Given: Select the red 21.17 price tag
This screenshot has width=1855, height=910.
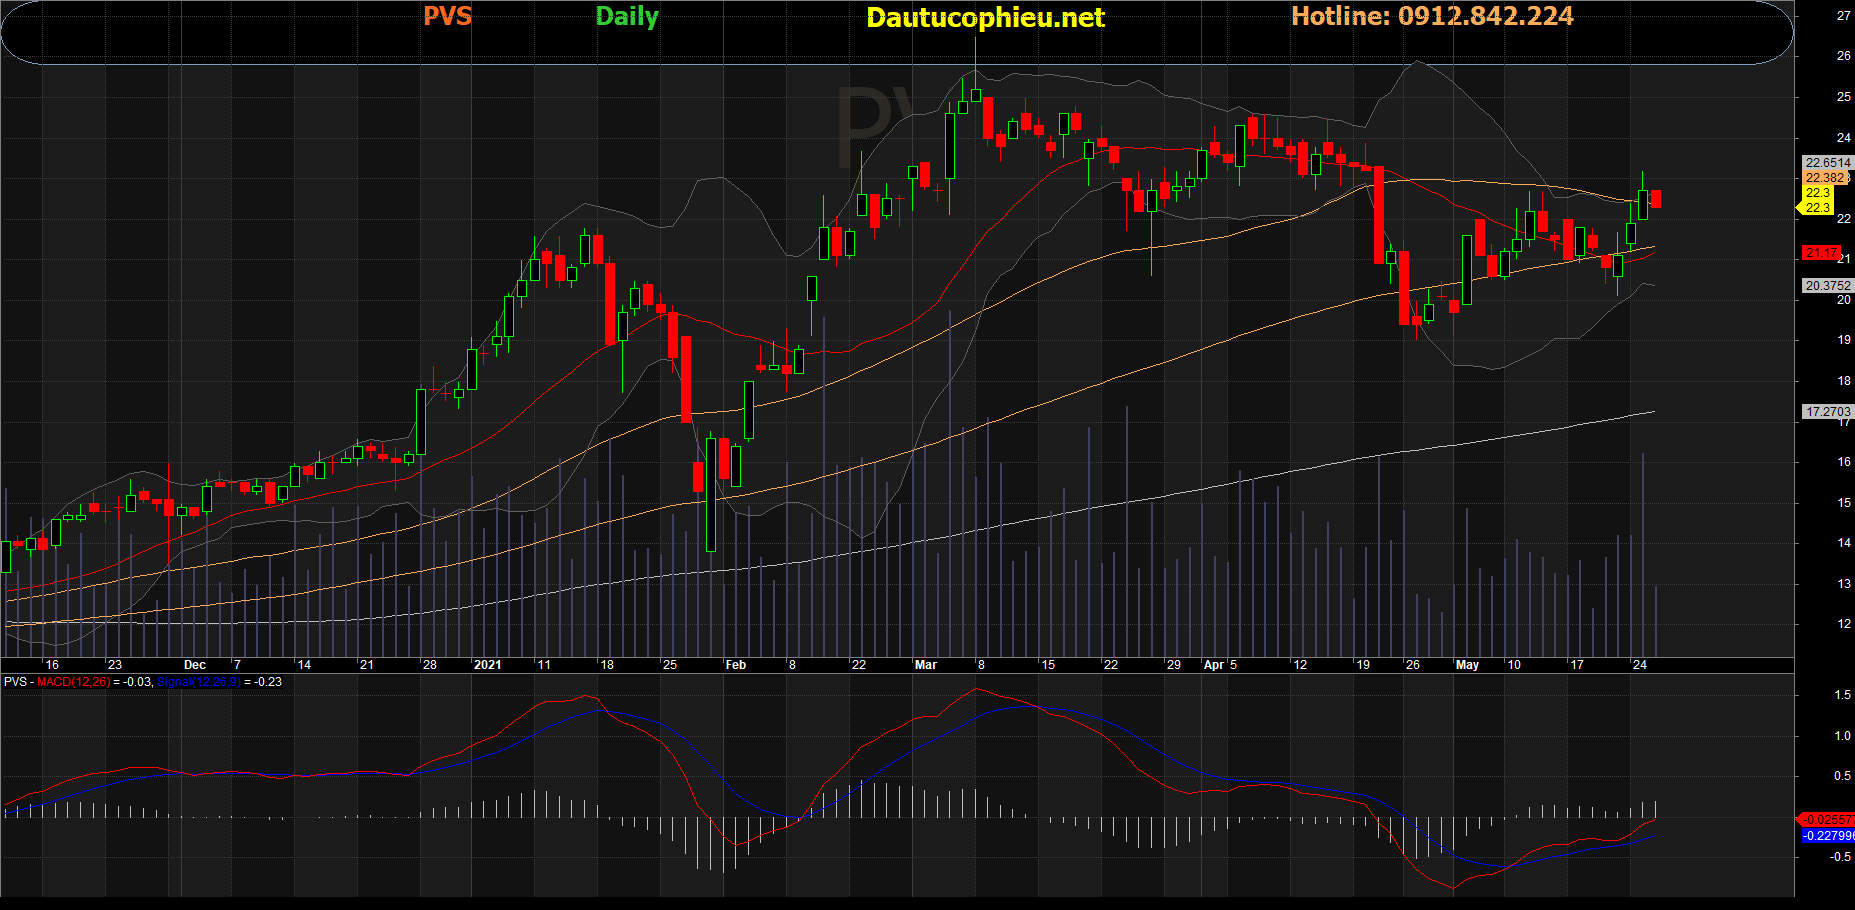Looking at the screenshot, I should [1821, 253].
